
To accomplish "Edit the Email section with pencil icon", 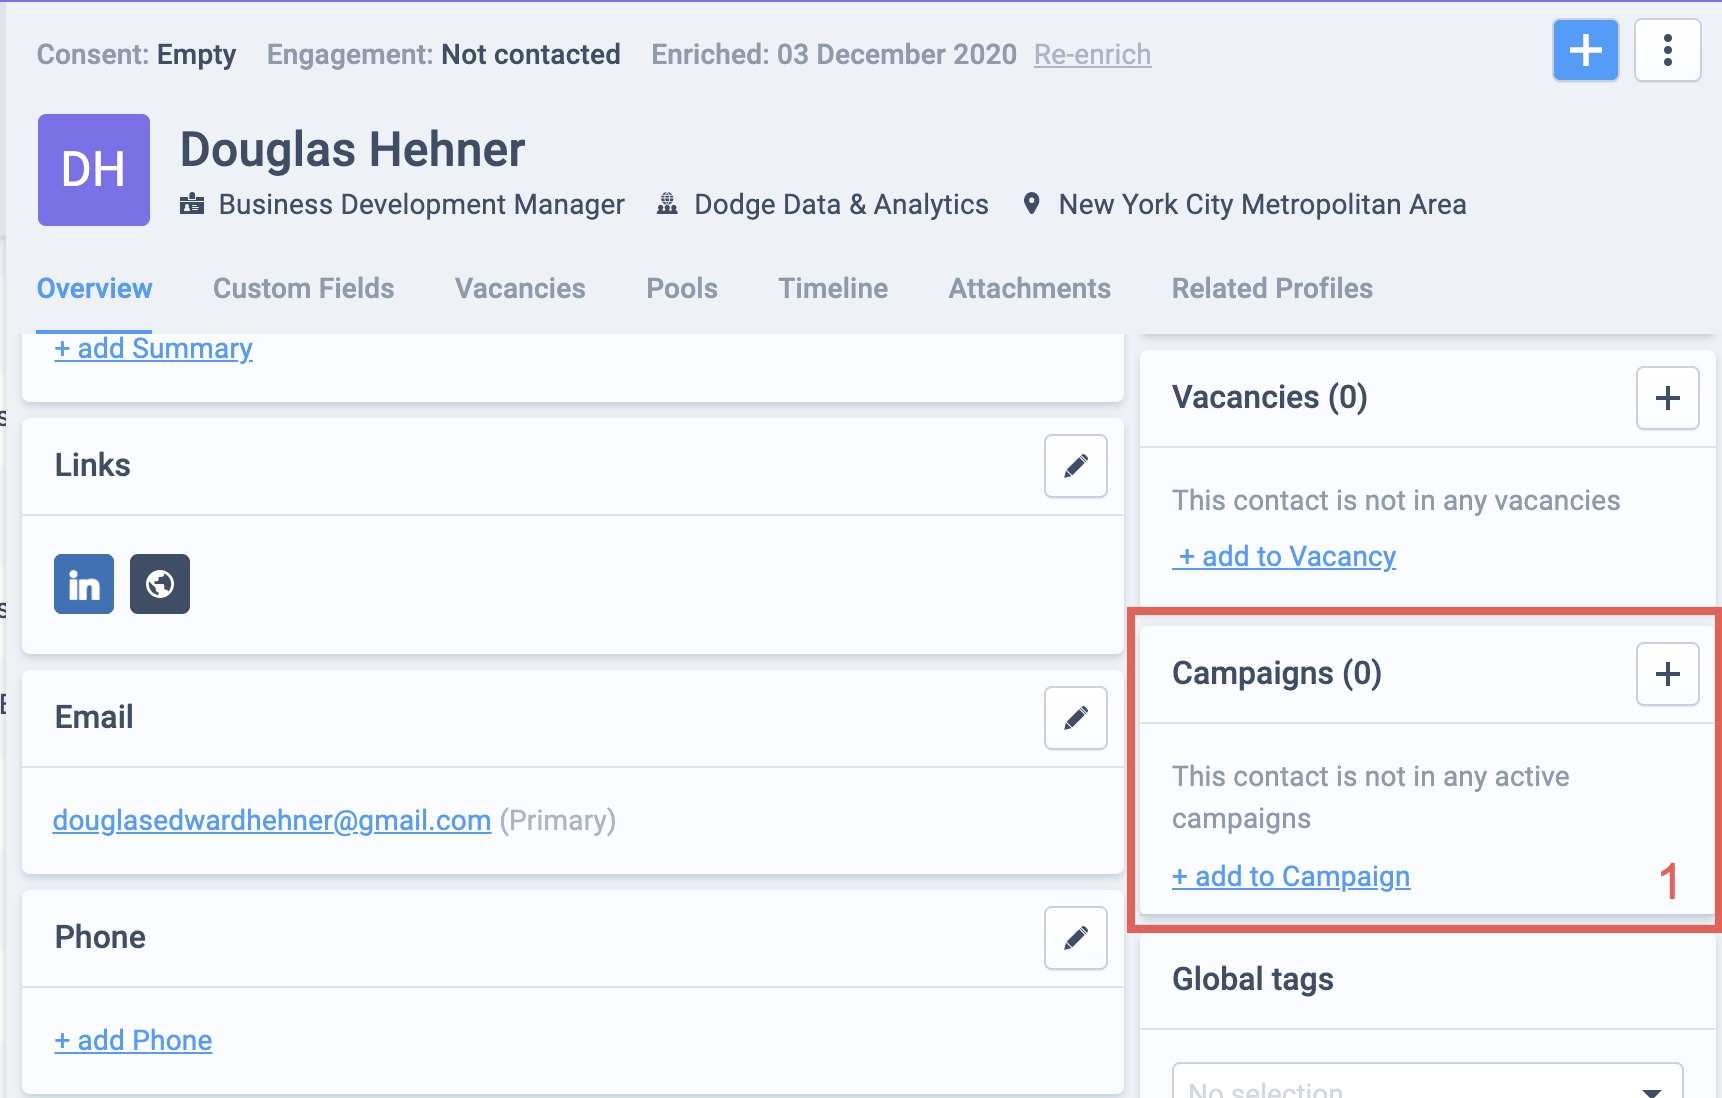I will tap(1075, 718).
